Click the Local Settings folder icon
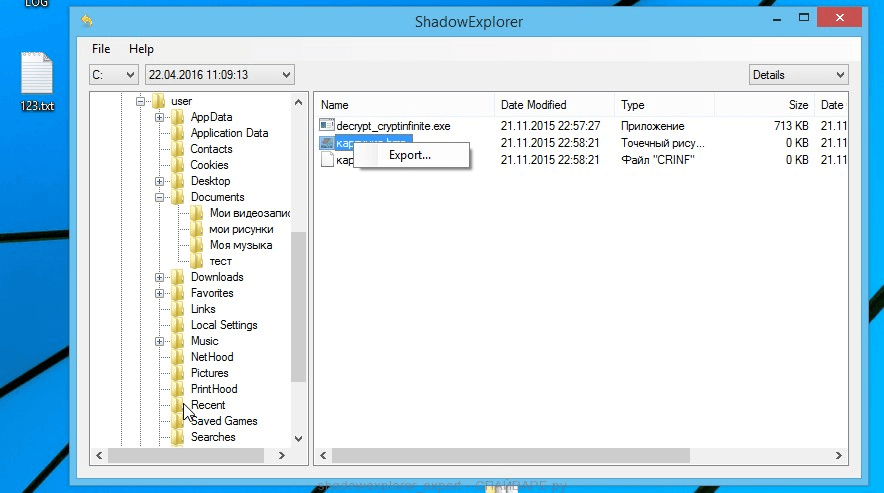The width and height of the screenshot is (884, 493). [x=178, y=325]
